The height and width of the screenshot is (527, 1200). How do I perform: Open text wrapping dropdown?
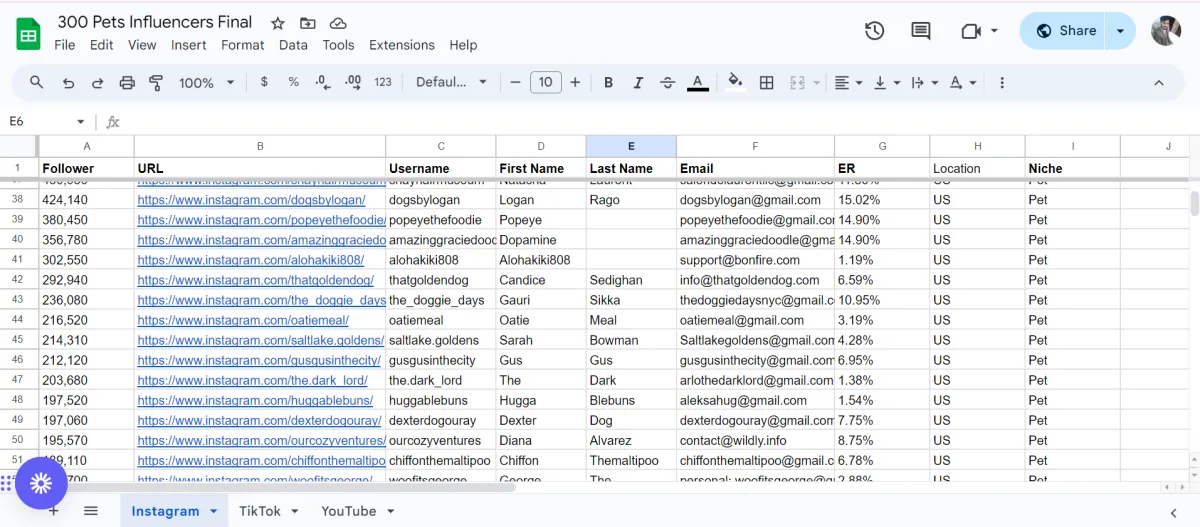(x=925, y=83)
